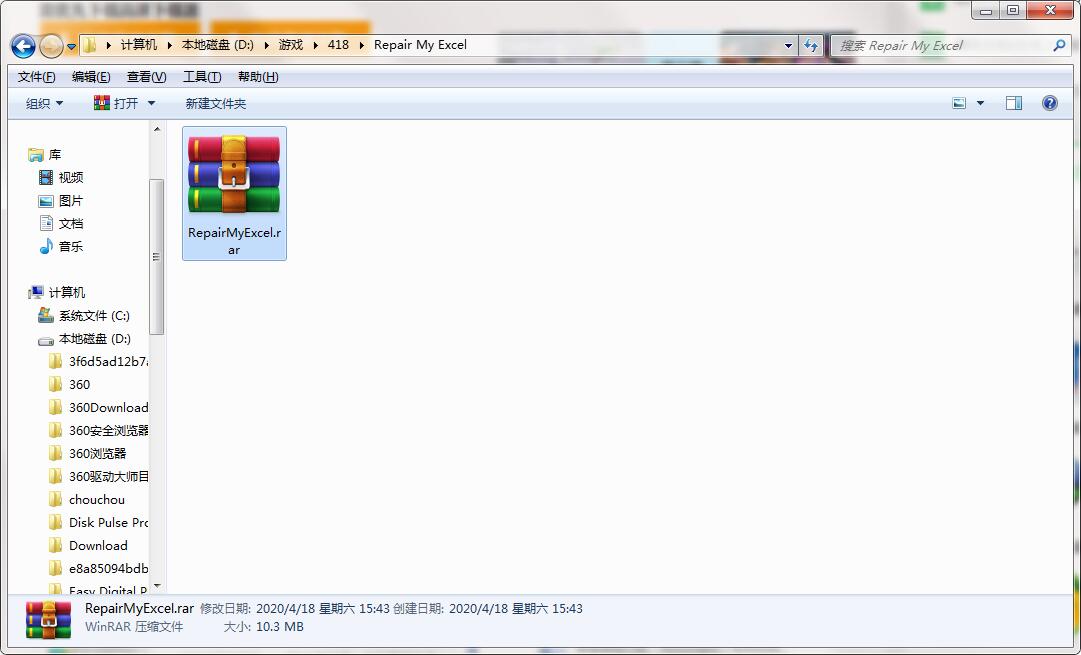Open 帮助(H) menu
1081x655 pixels.
click(x=258, y=77)
